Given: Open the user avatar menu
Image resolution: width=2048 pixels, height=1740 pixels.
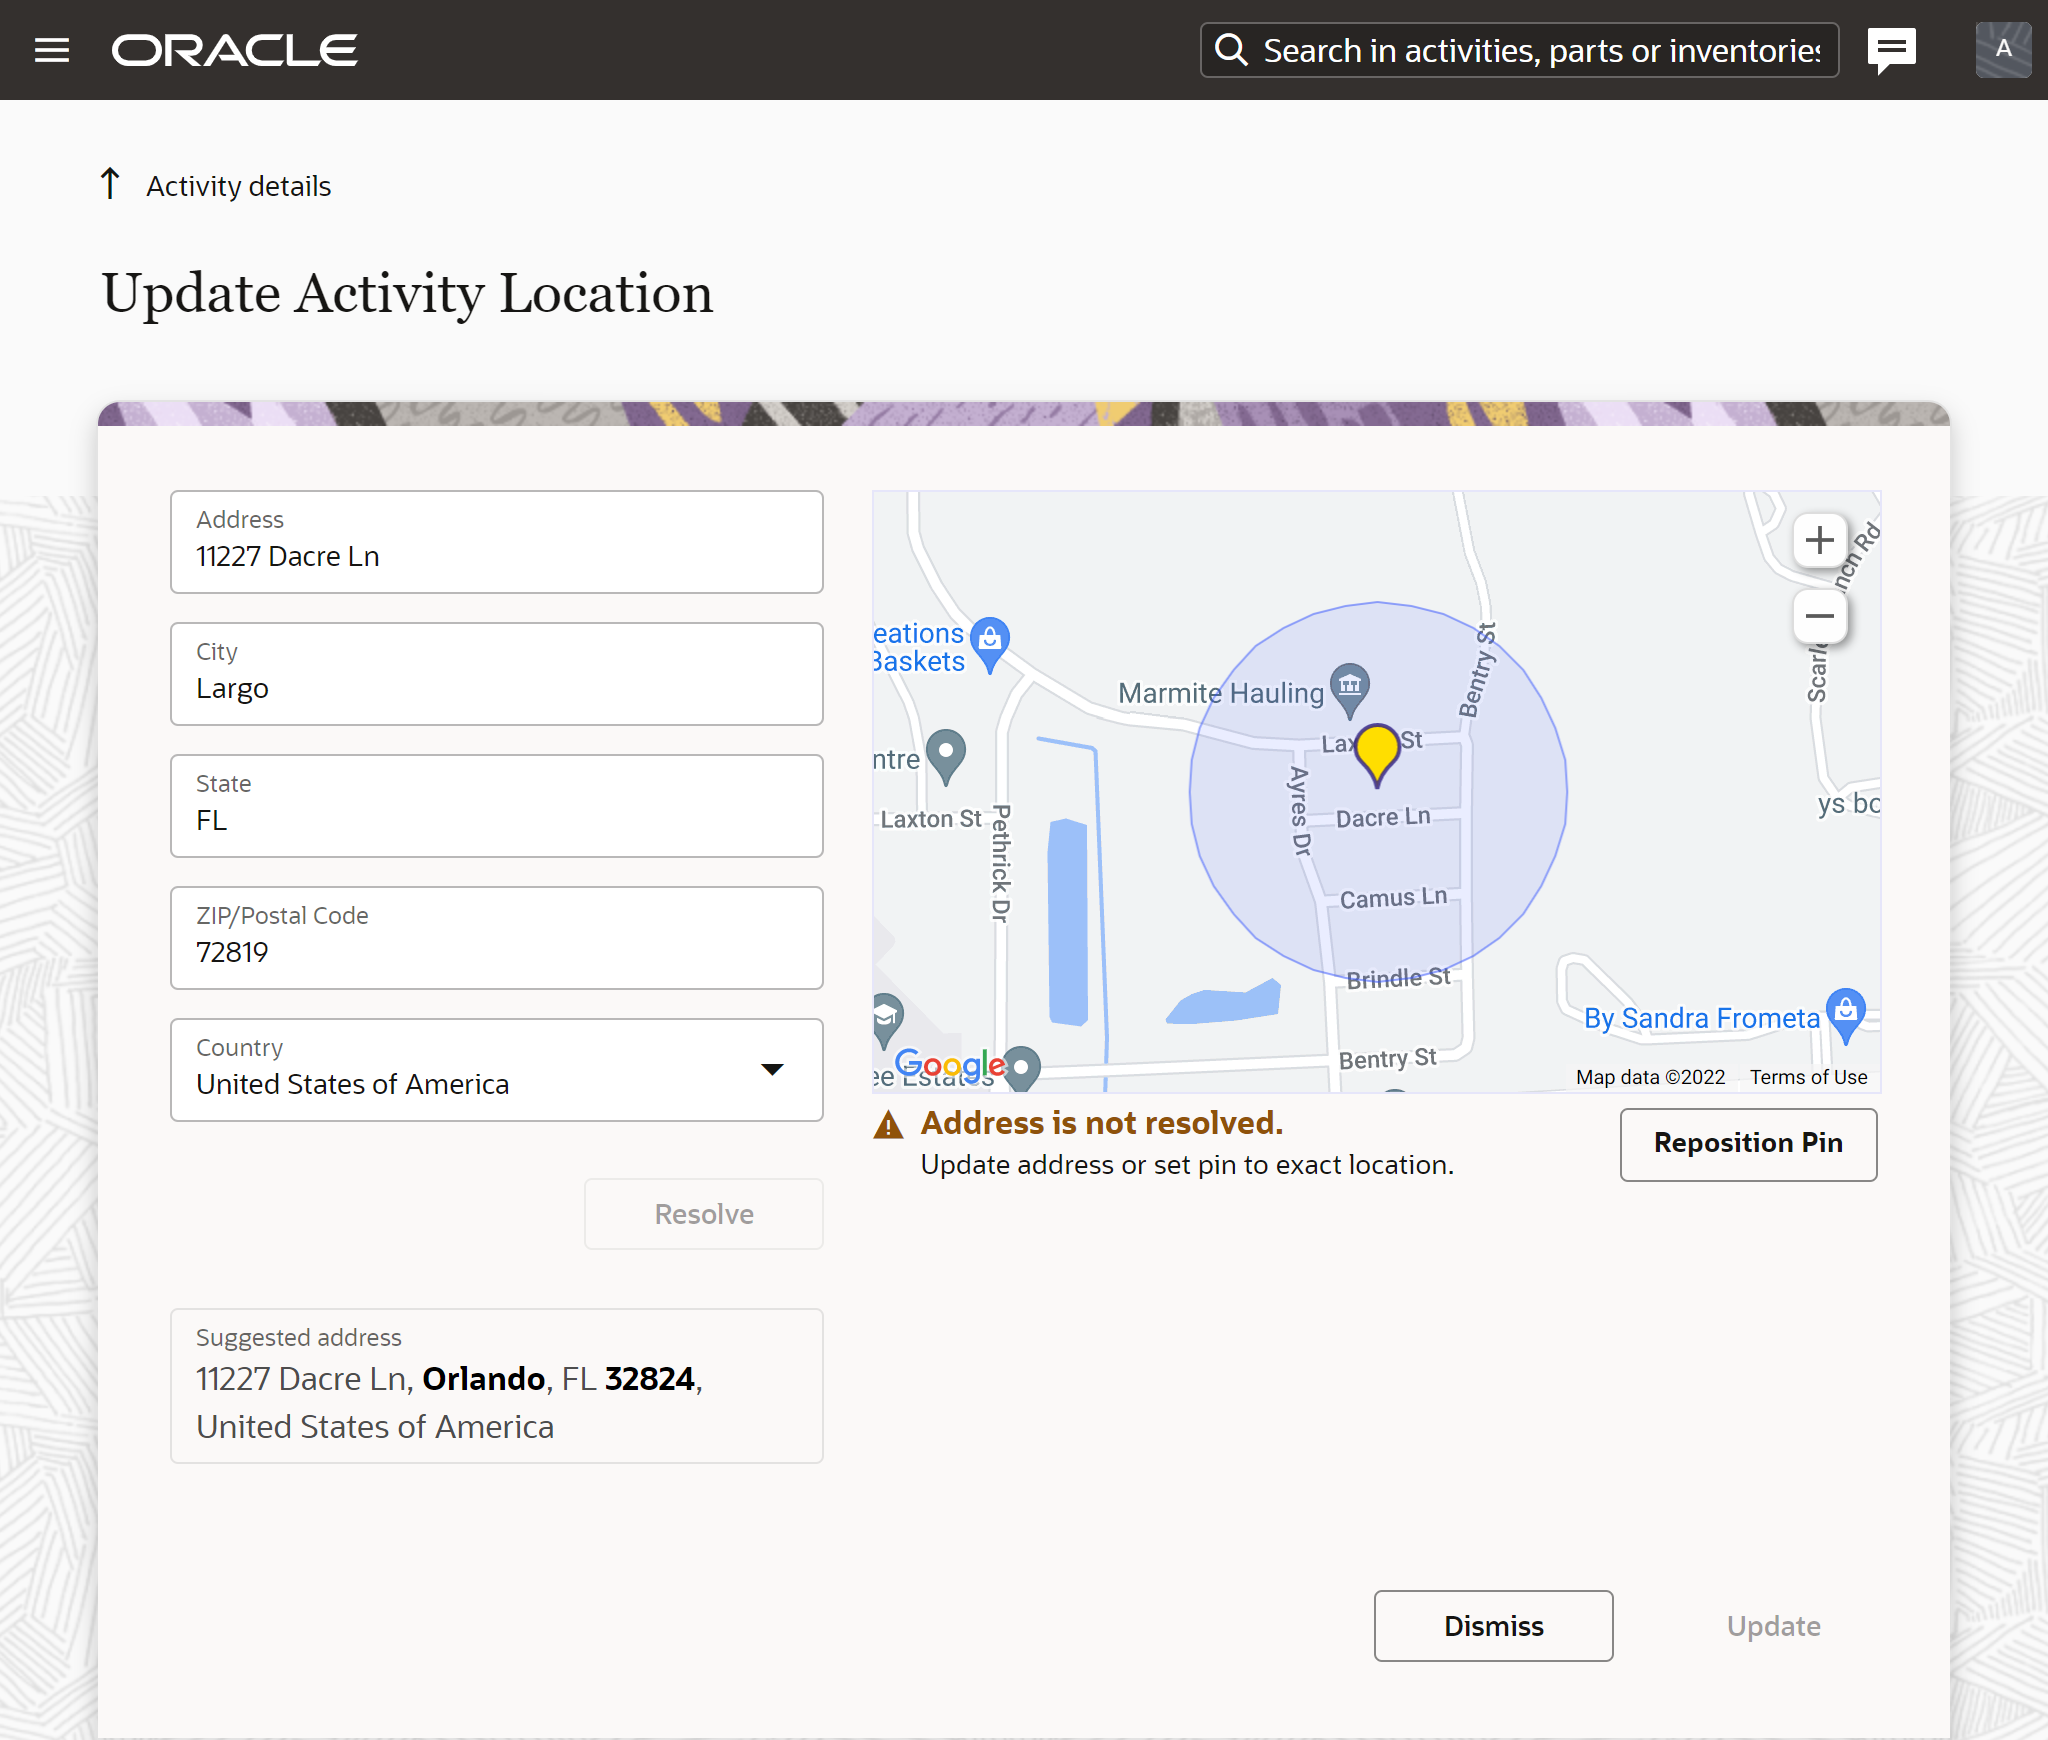Looking at the screenshot, I should (x=2002, y=49).
